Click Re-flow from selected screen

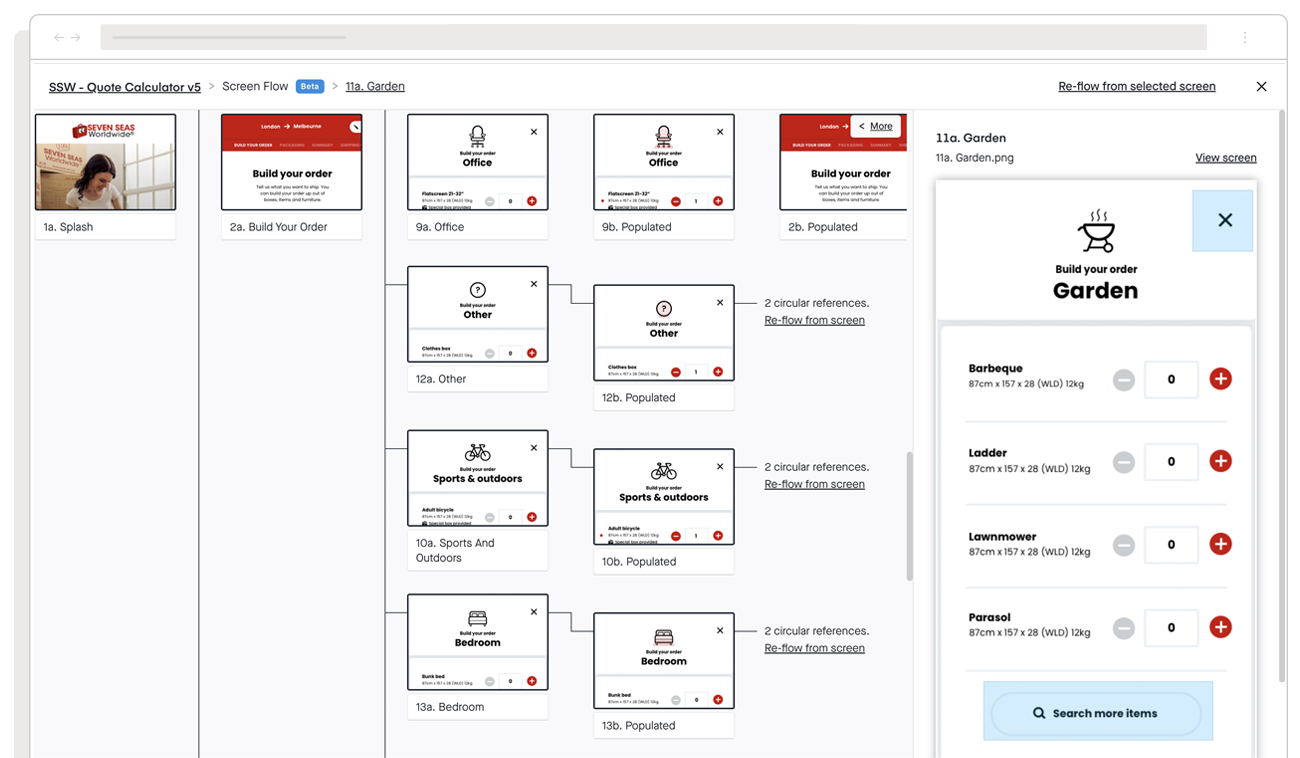pyautogui.click(x=1137, y=86)
